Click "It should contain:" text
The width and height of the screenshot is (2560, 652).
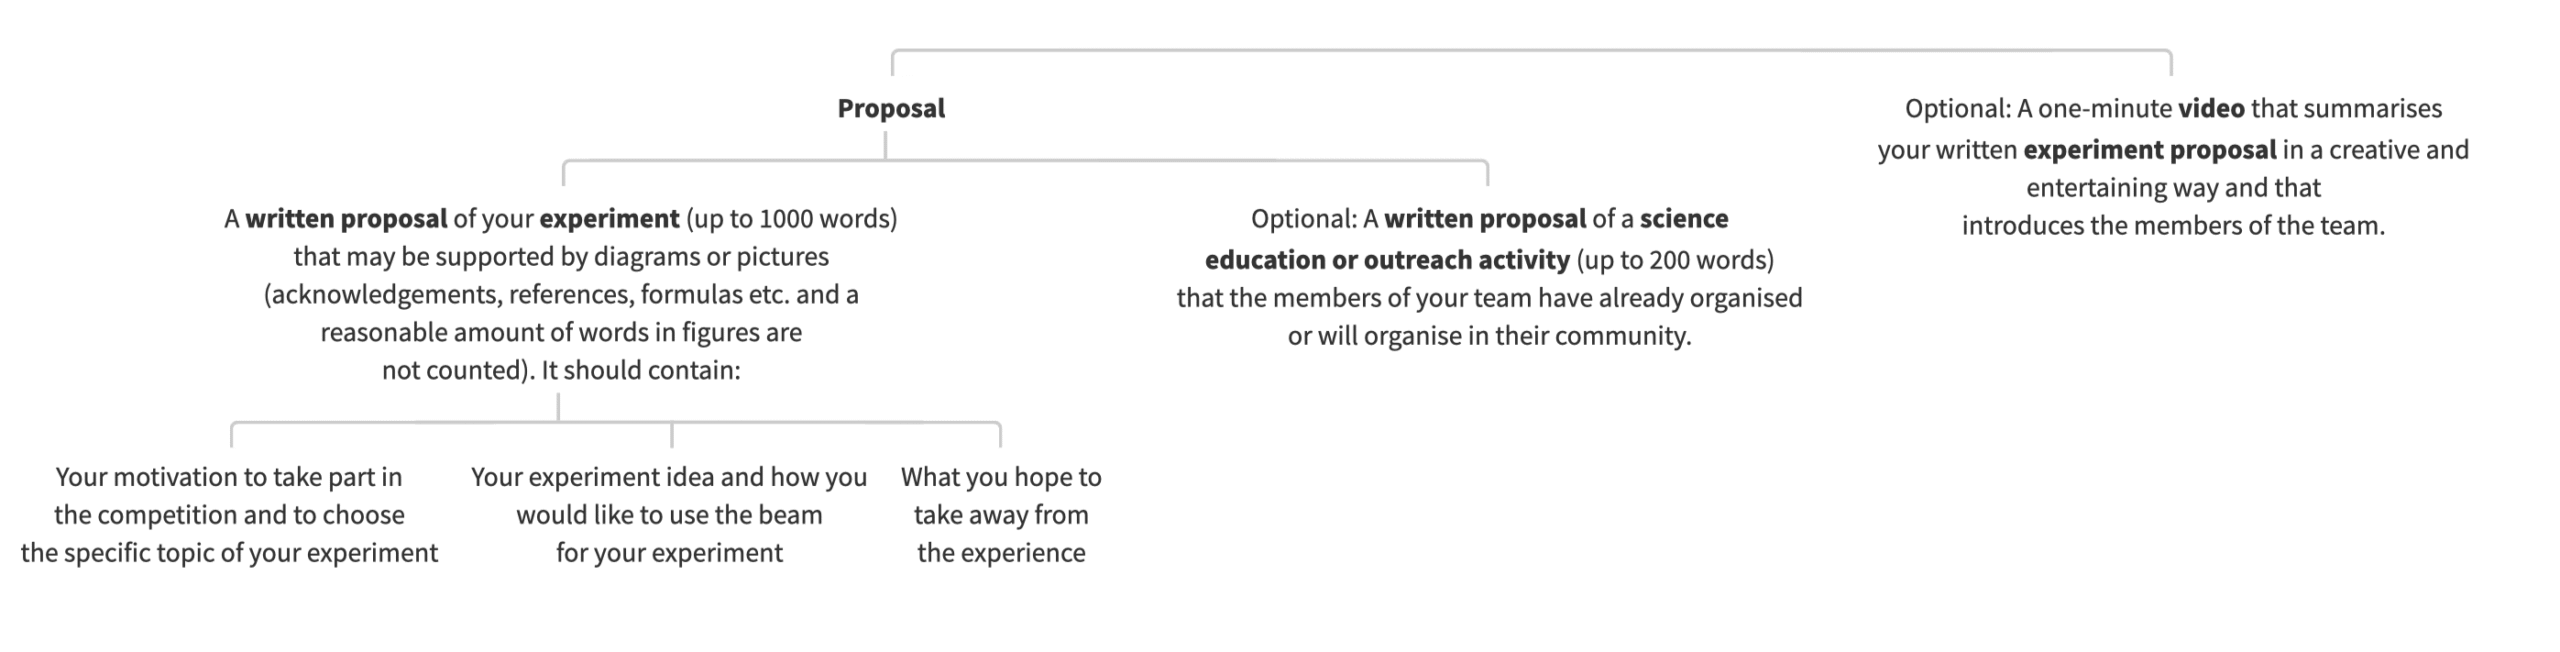[640, 371]
